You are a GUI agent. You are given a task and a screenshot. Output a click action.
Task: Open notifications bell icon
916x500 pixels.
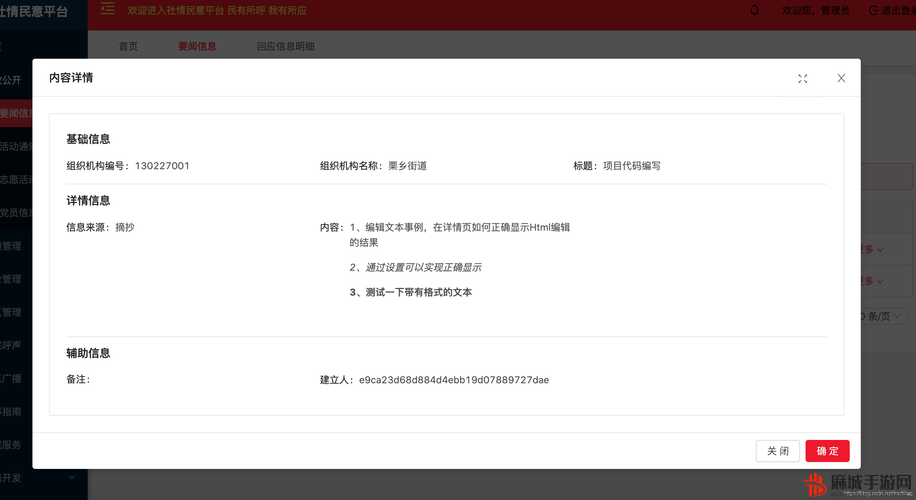pyautogui.click(x=754, y=10)
